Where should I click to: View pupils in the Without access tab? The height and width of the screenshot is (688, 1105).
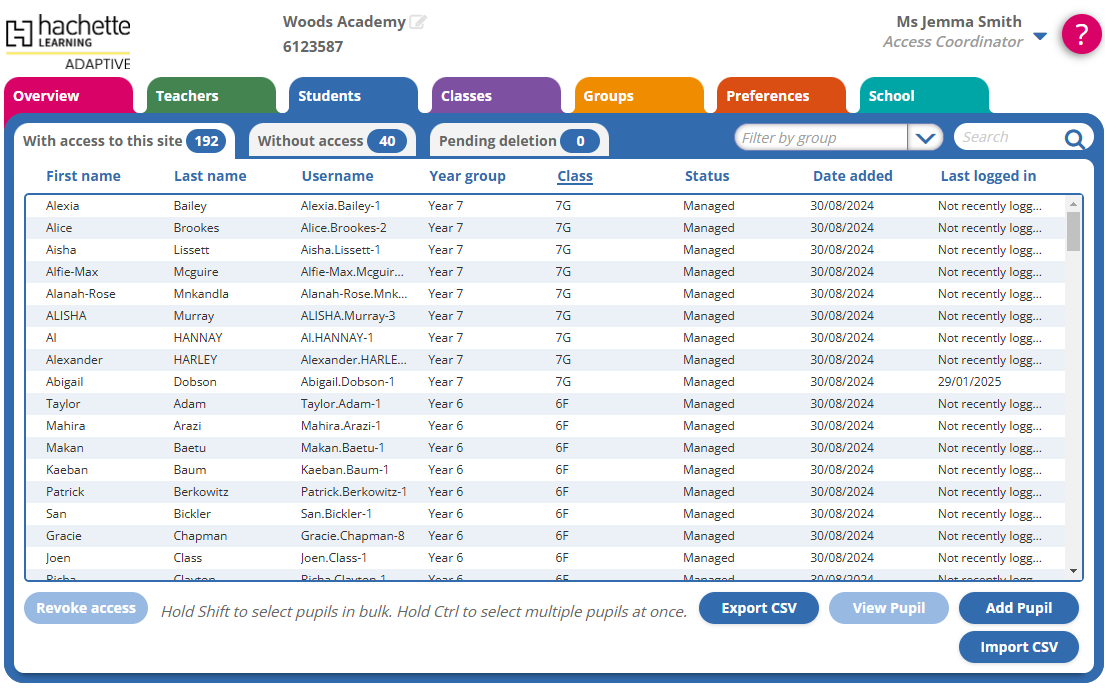tap(331, 140)
